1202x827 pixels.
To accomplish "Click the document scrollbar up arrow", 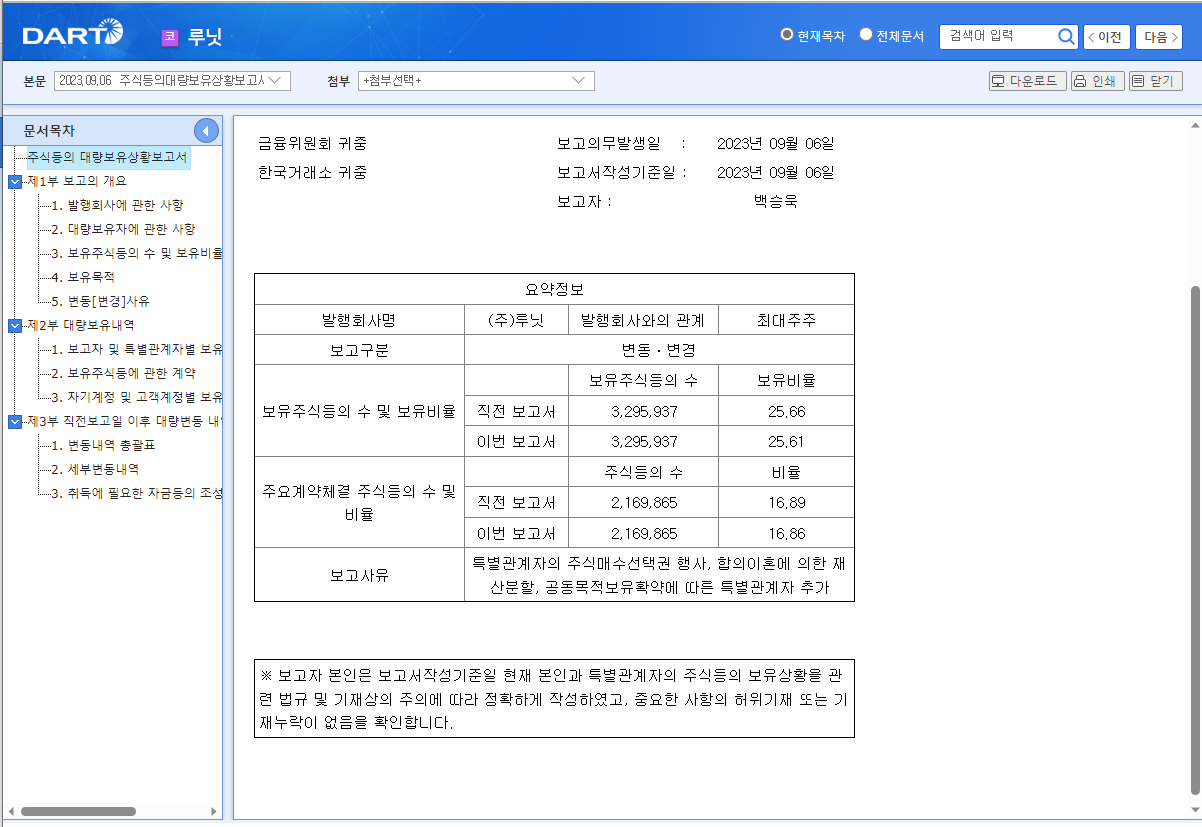I will [1195, 126].
